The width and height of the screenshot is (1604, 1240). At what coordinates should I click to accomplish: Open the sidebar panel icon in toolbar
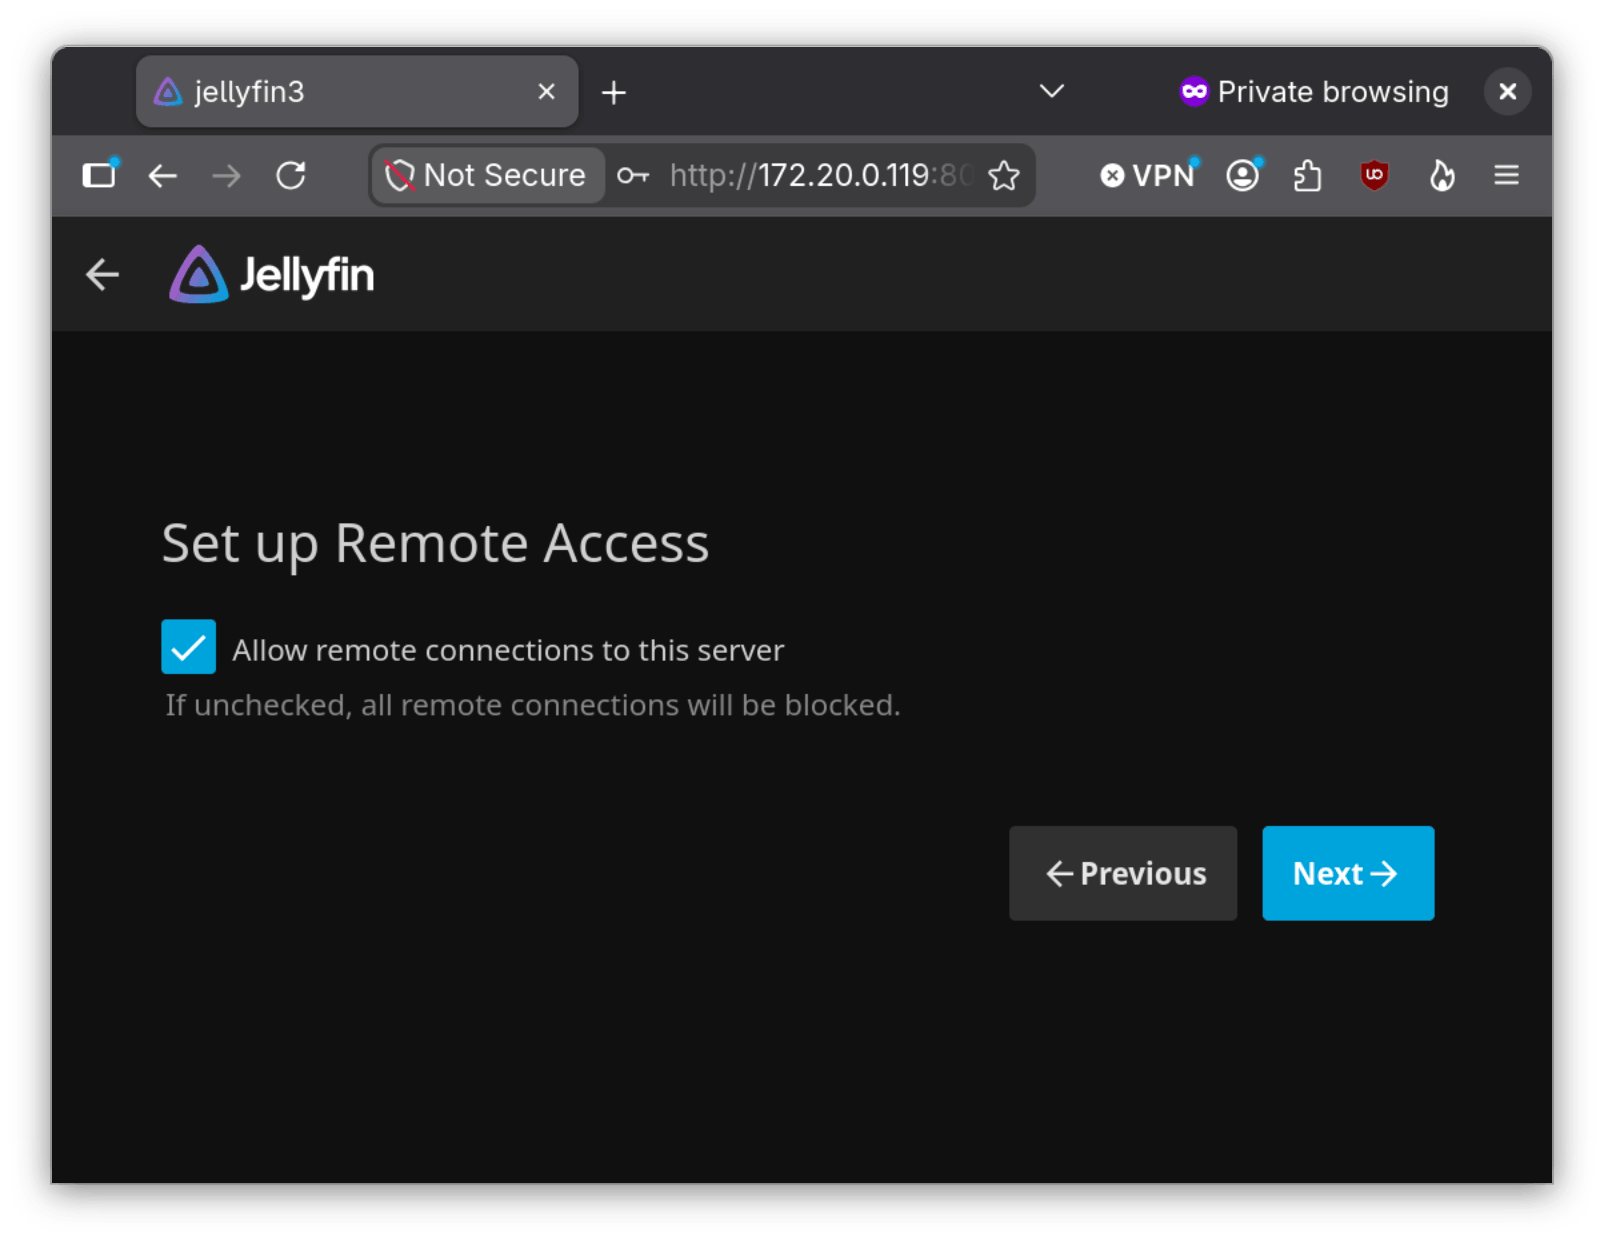[x=99, y=176]
